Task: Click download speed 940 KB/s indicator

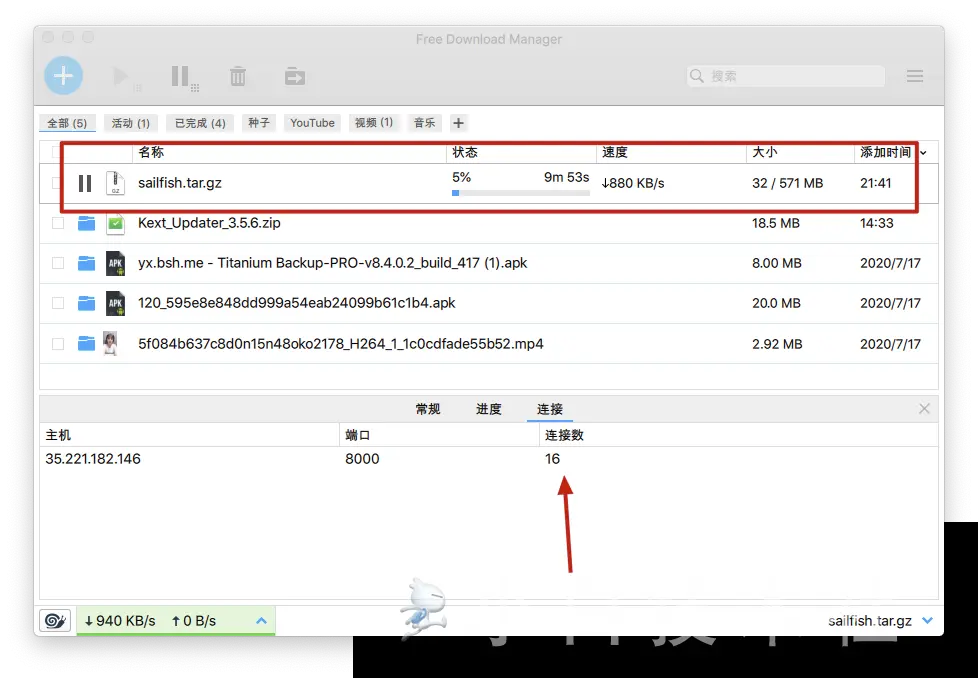Action: [120, 621]
